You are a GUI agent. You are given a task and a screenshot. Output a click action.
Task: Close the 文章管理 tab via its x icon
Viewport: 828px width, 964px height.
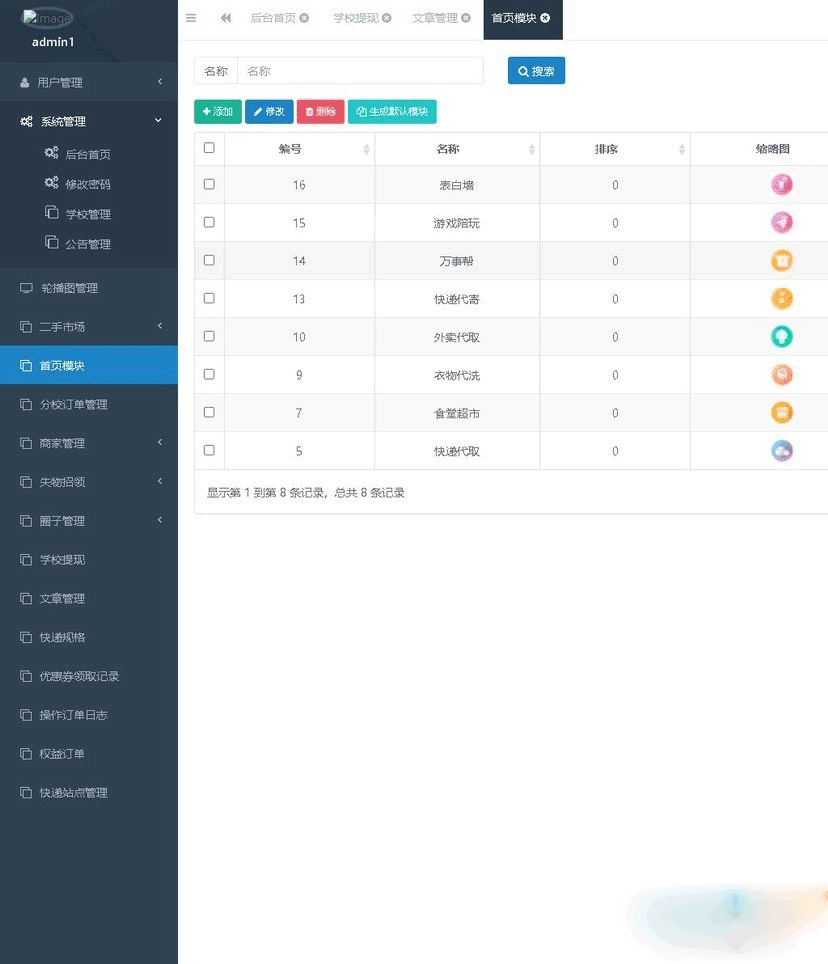tap(466, 18)
